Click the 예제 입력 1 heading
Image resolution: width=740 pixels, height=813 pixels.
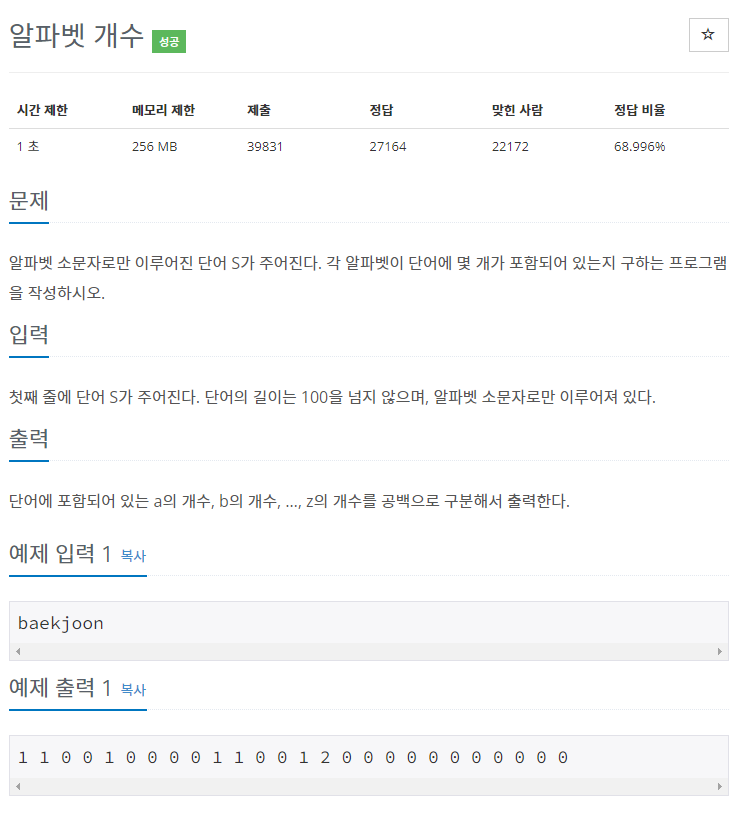(x=61, y=554)
